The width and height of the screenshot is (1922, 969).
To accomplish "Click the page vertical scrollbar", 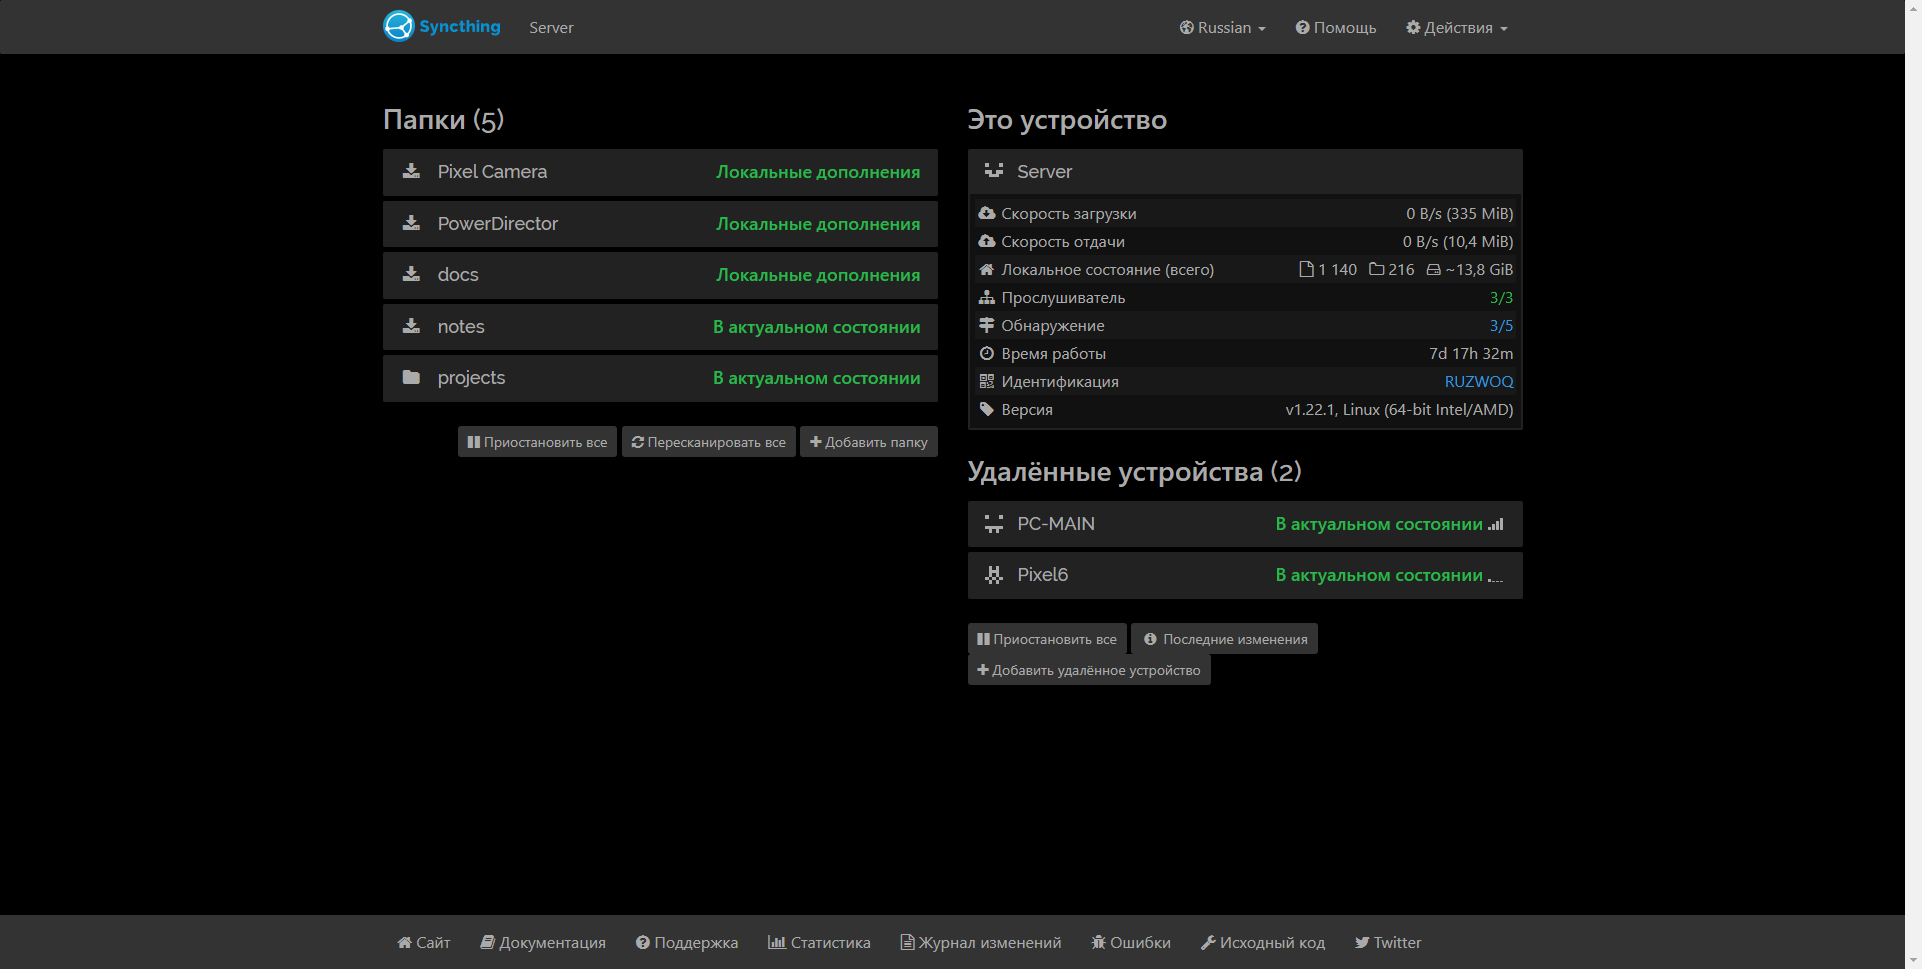I will click(x=1913, y=484).
